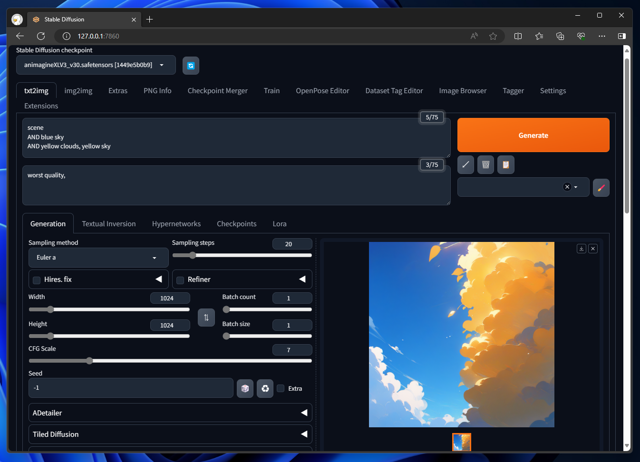Screen dimensions: 640x462
Task: Click the Seed input field
Action: pos(131,388)
